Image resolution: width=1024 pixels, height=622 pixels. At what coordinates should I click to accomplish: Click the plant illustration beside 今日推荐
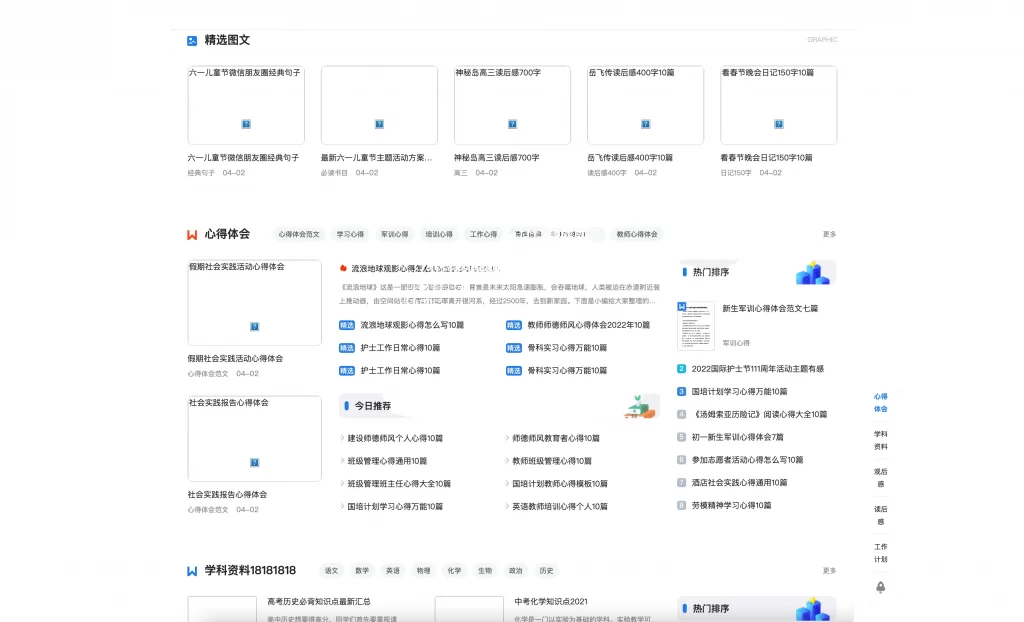point(641,404)
